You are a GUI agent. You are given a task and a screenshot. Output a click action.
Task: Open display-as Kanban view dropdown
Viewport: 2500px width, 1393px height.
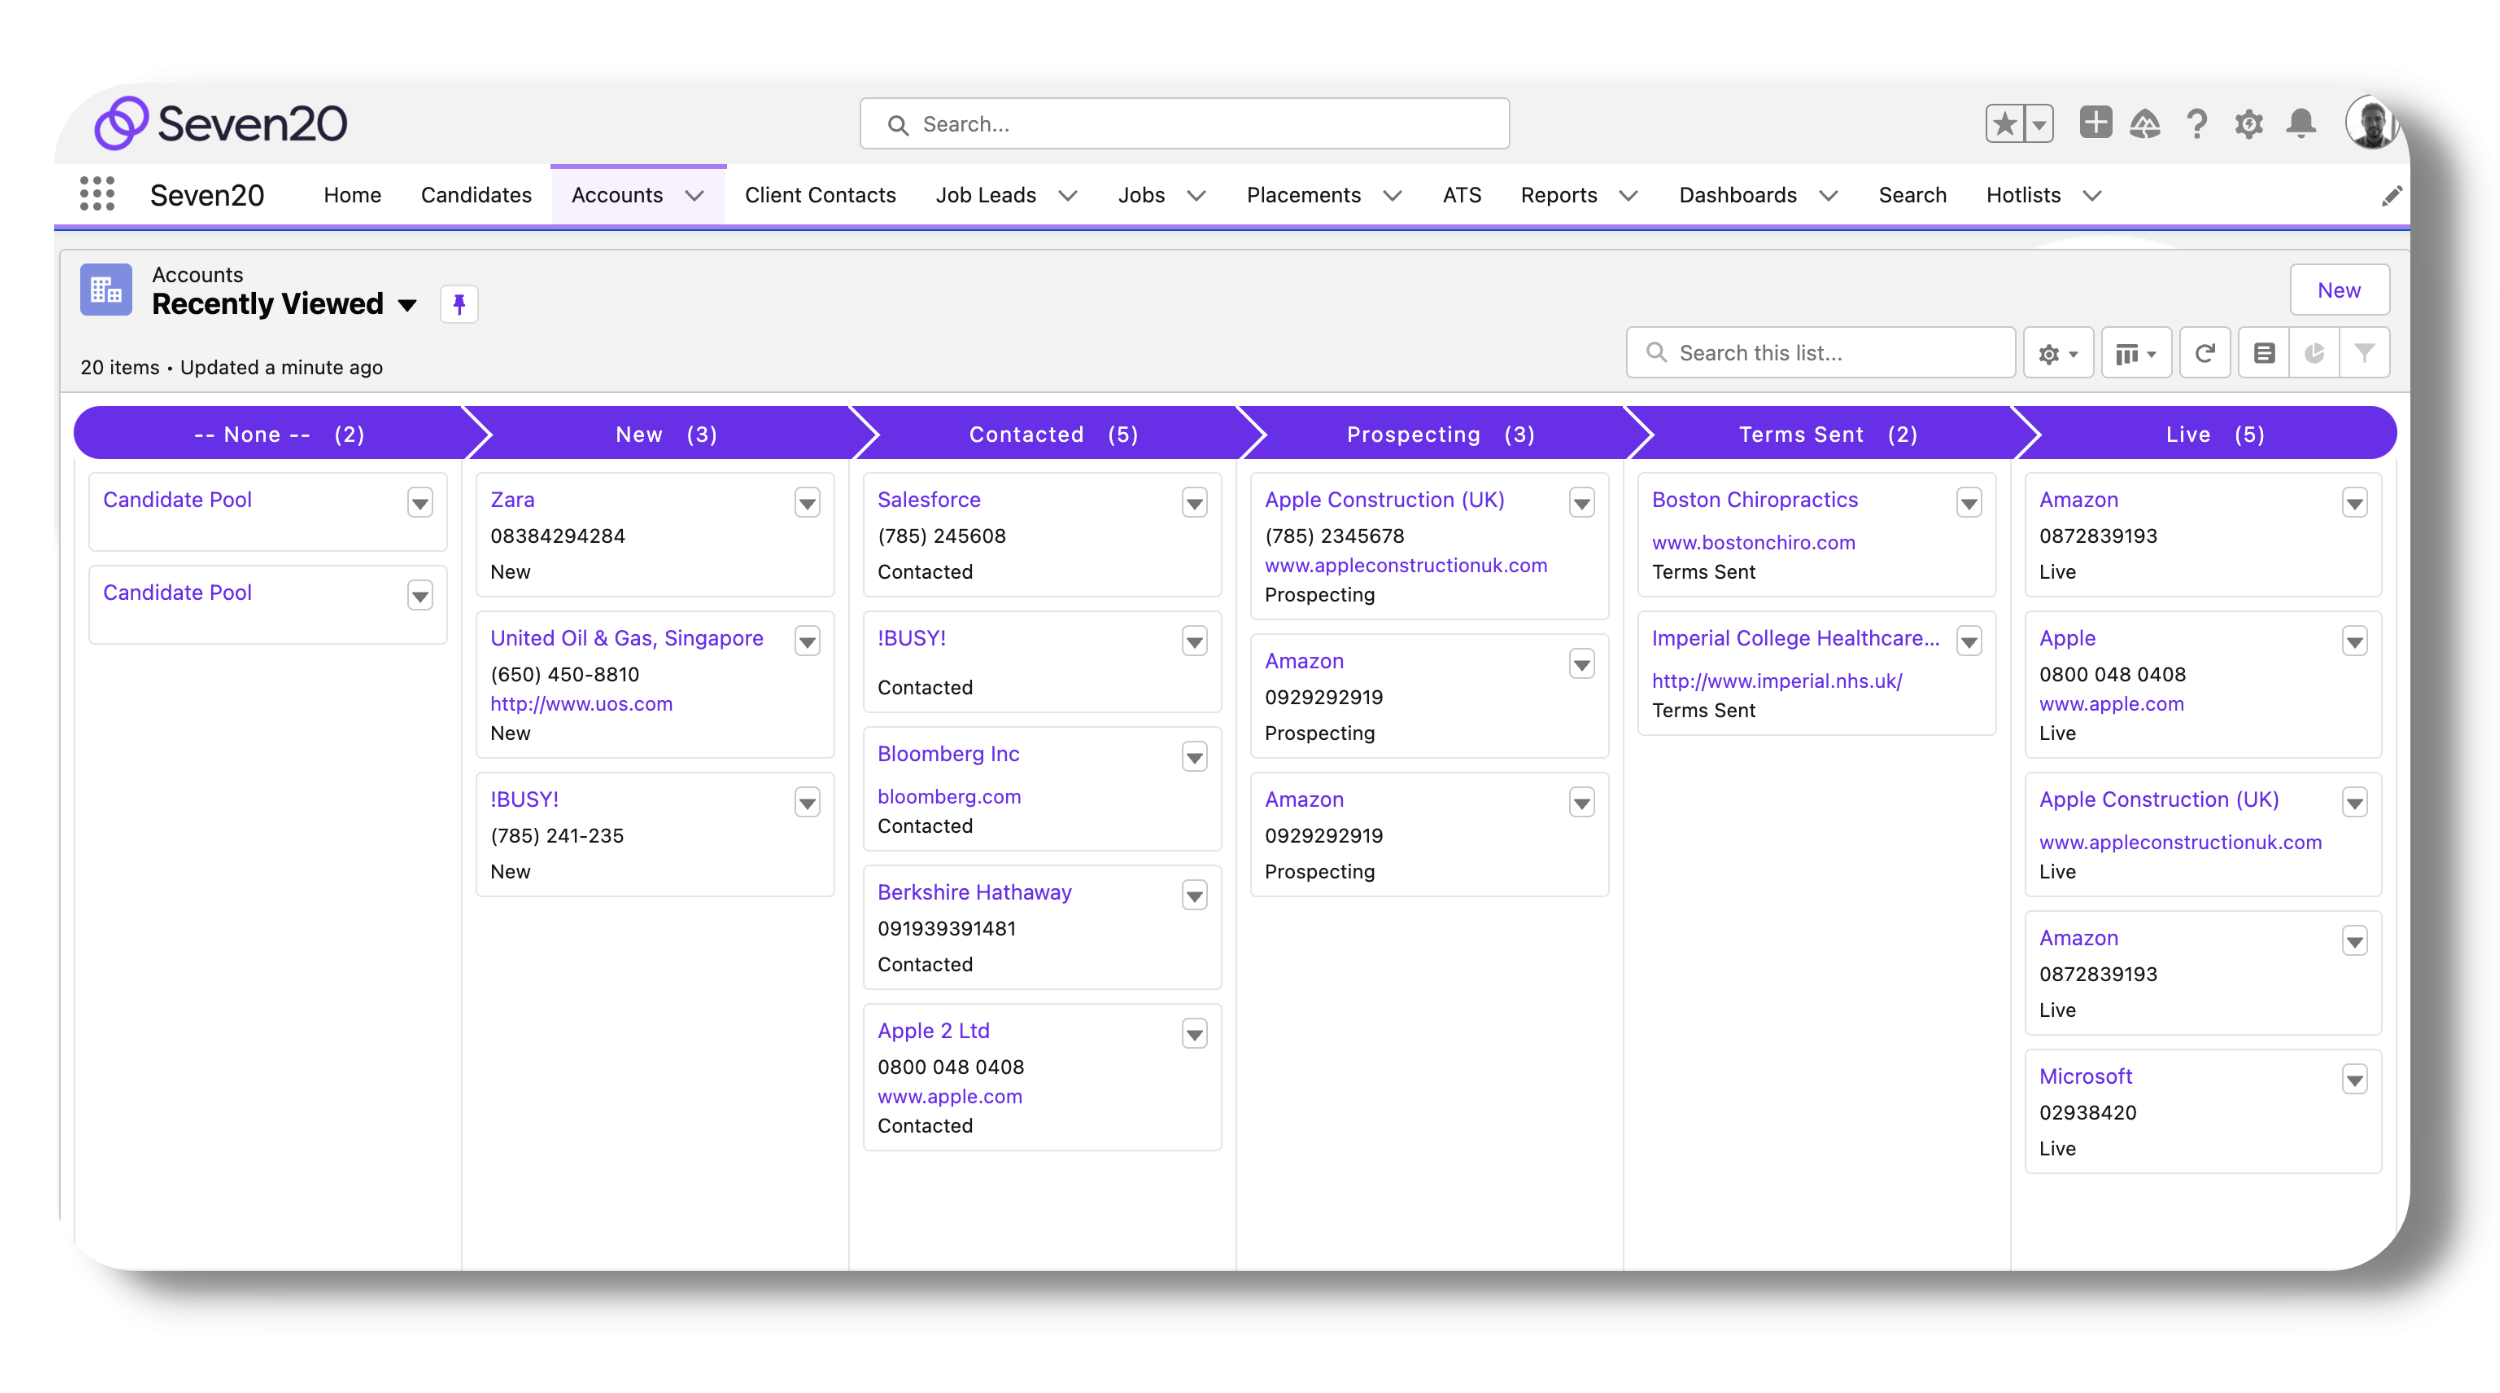click(2136, 353)
